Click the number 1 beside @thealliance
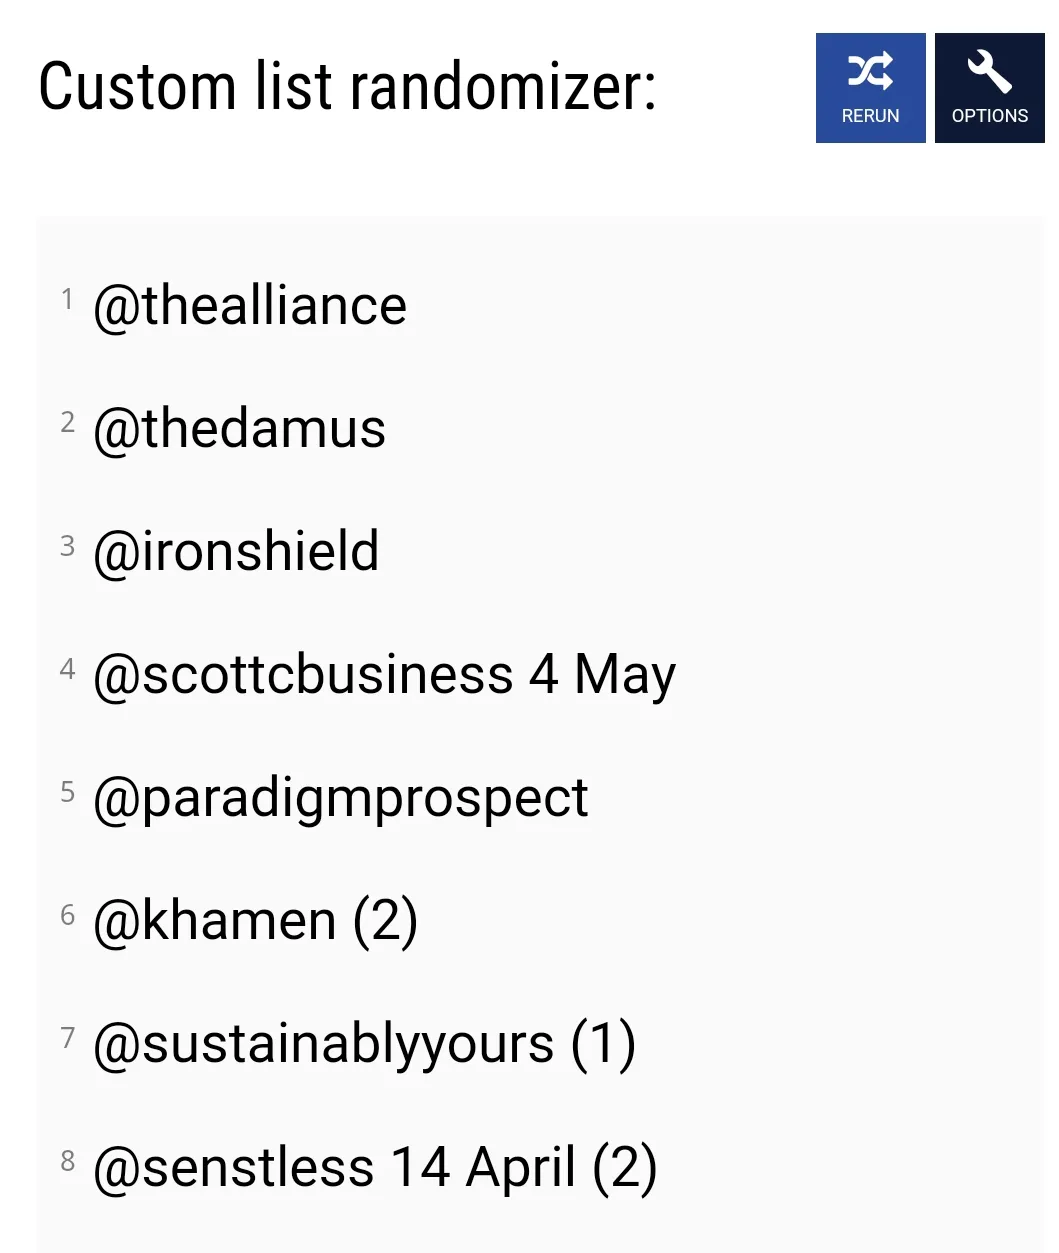 [x=68, y=297]
